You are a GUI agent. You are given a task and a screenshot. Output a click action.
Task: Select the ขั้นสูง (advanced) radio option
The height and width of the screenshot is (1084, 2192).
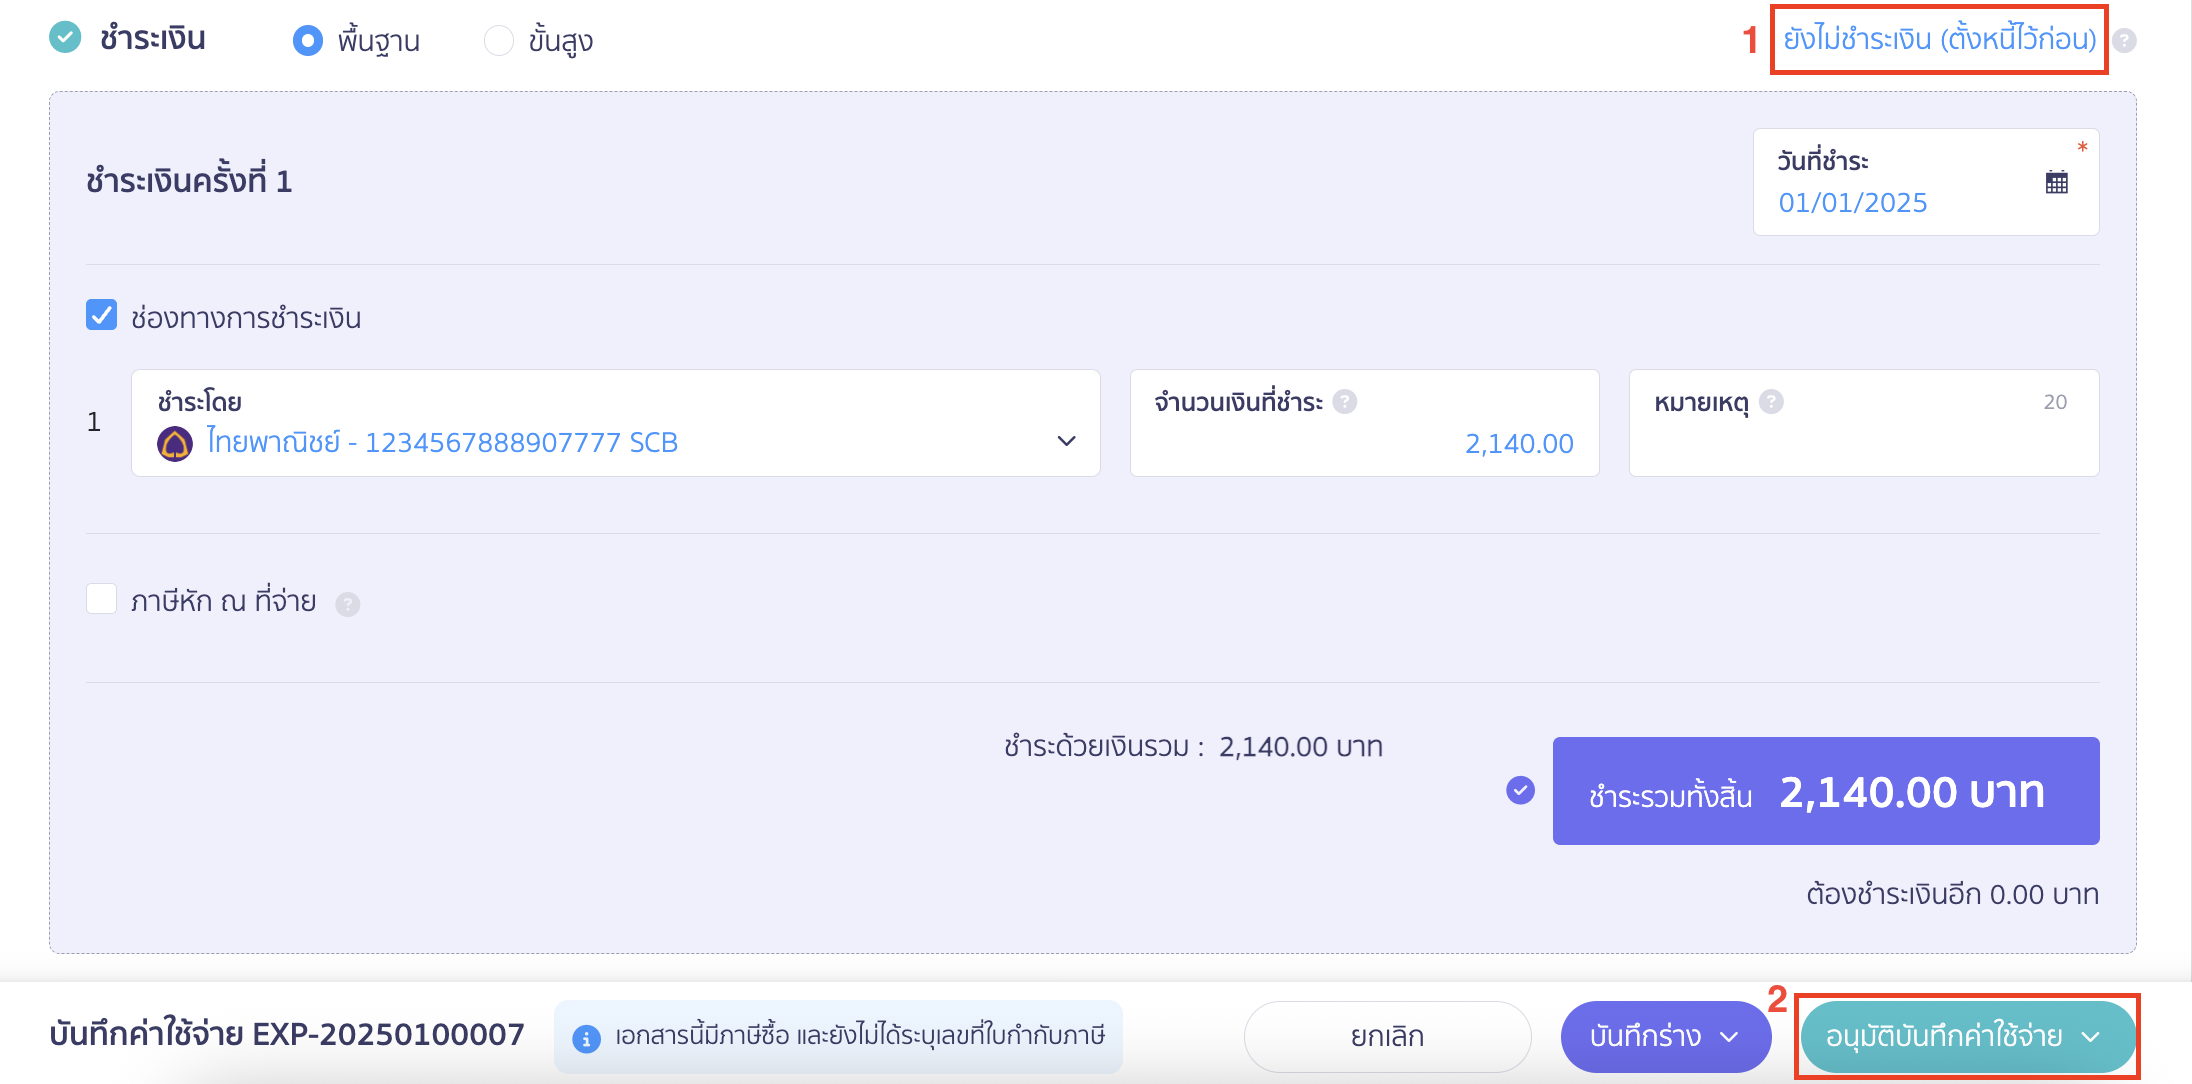[x=498, y=40]
